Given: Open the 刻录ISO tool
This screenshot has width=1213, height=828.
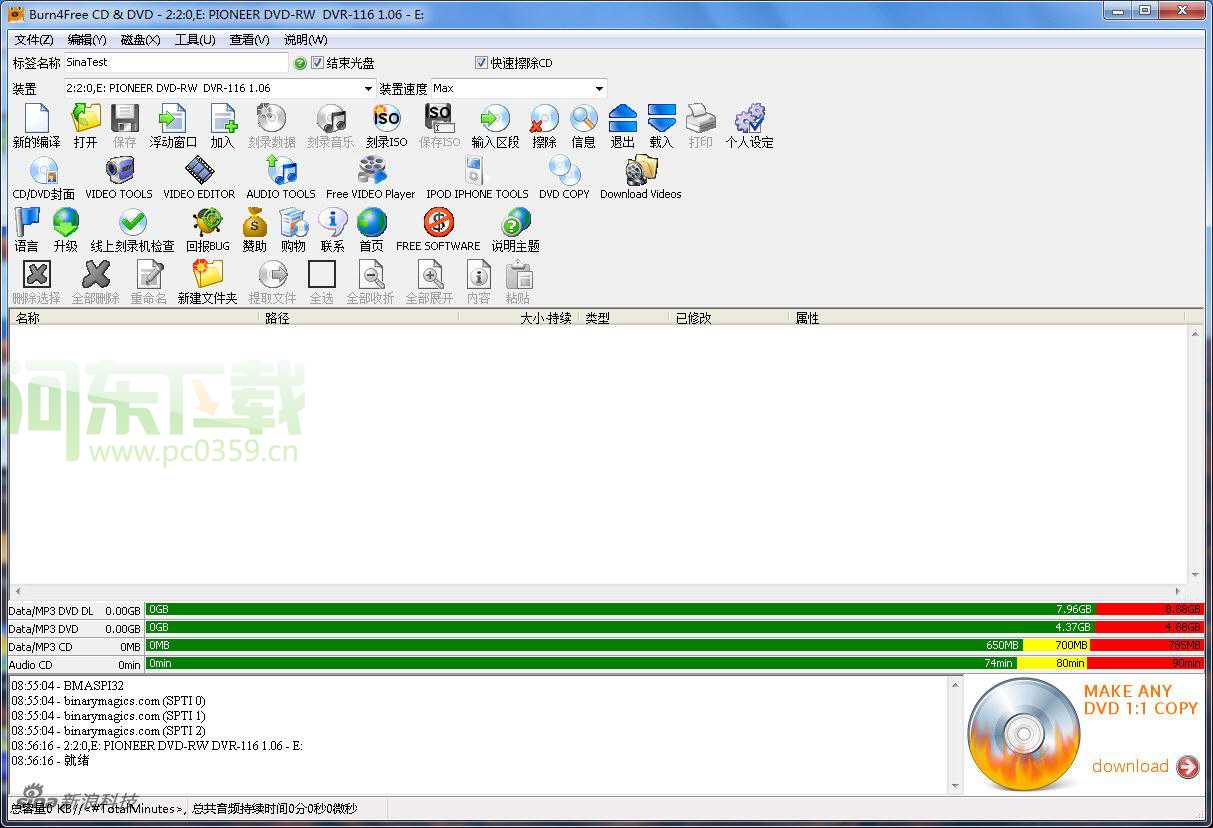Looking at the screenshot, I should click(386, 124).
